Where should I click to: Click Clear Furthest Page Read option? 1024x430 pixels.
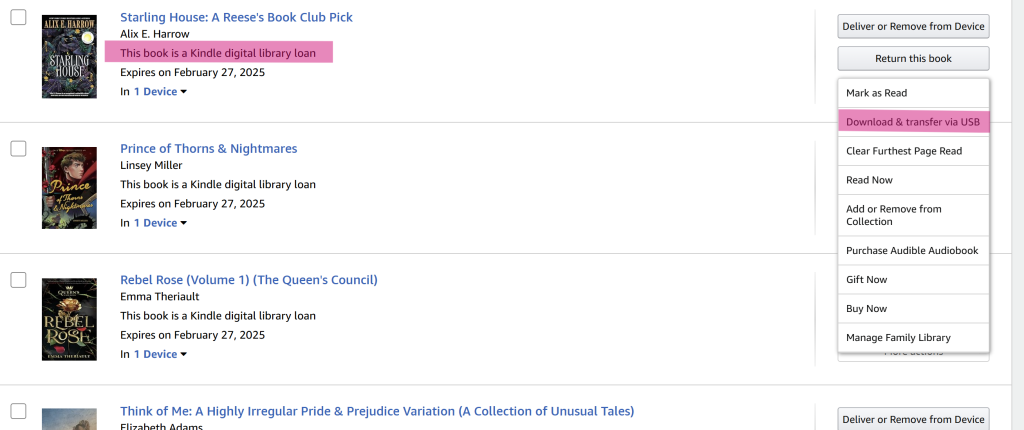pos(904,151)
